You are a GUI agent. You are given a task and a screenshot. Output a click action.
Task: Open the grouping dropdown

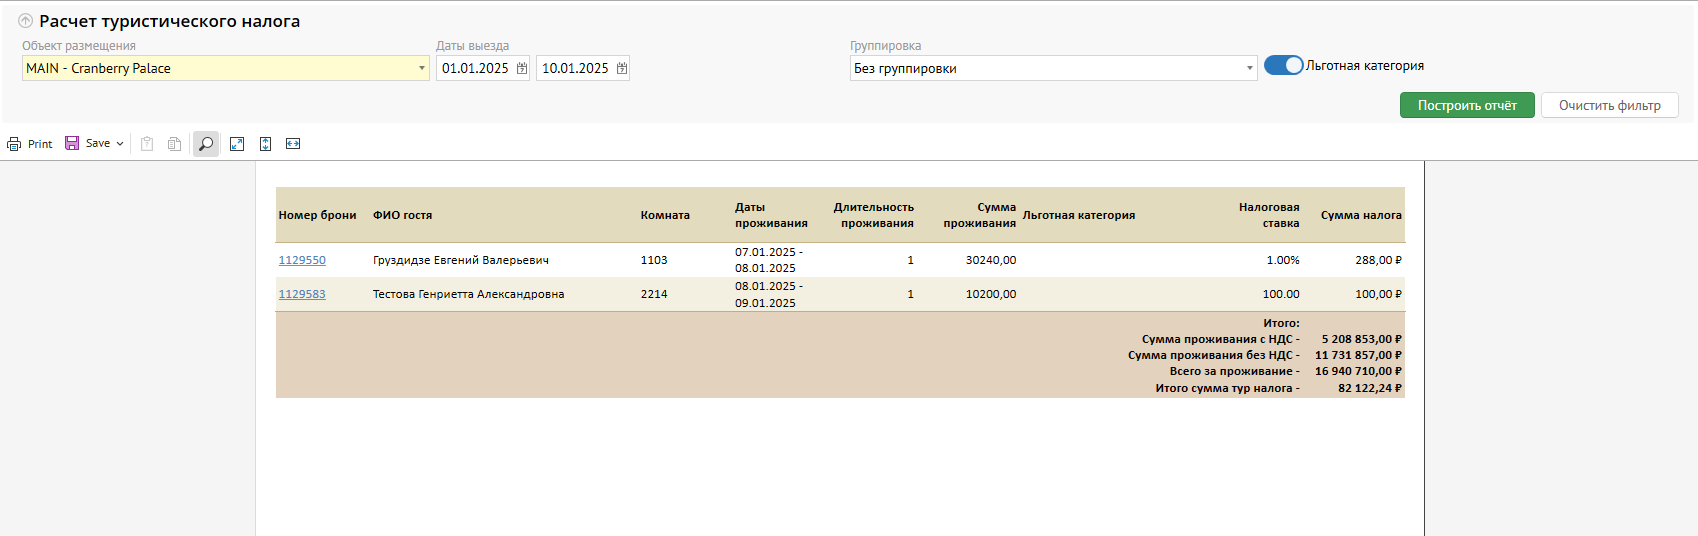tap(1249, 68)
